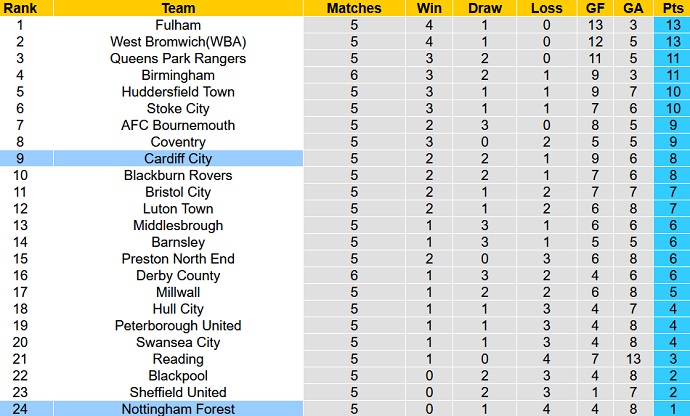The image size is (690, 416).
Task: Click the Nottingham Forest team name
Action: [178, 409]
